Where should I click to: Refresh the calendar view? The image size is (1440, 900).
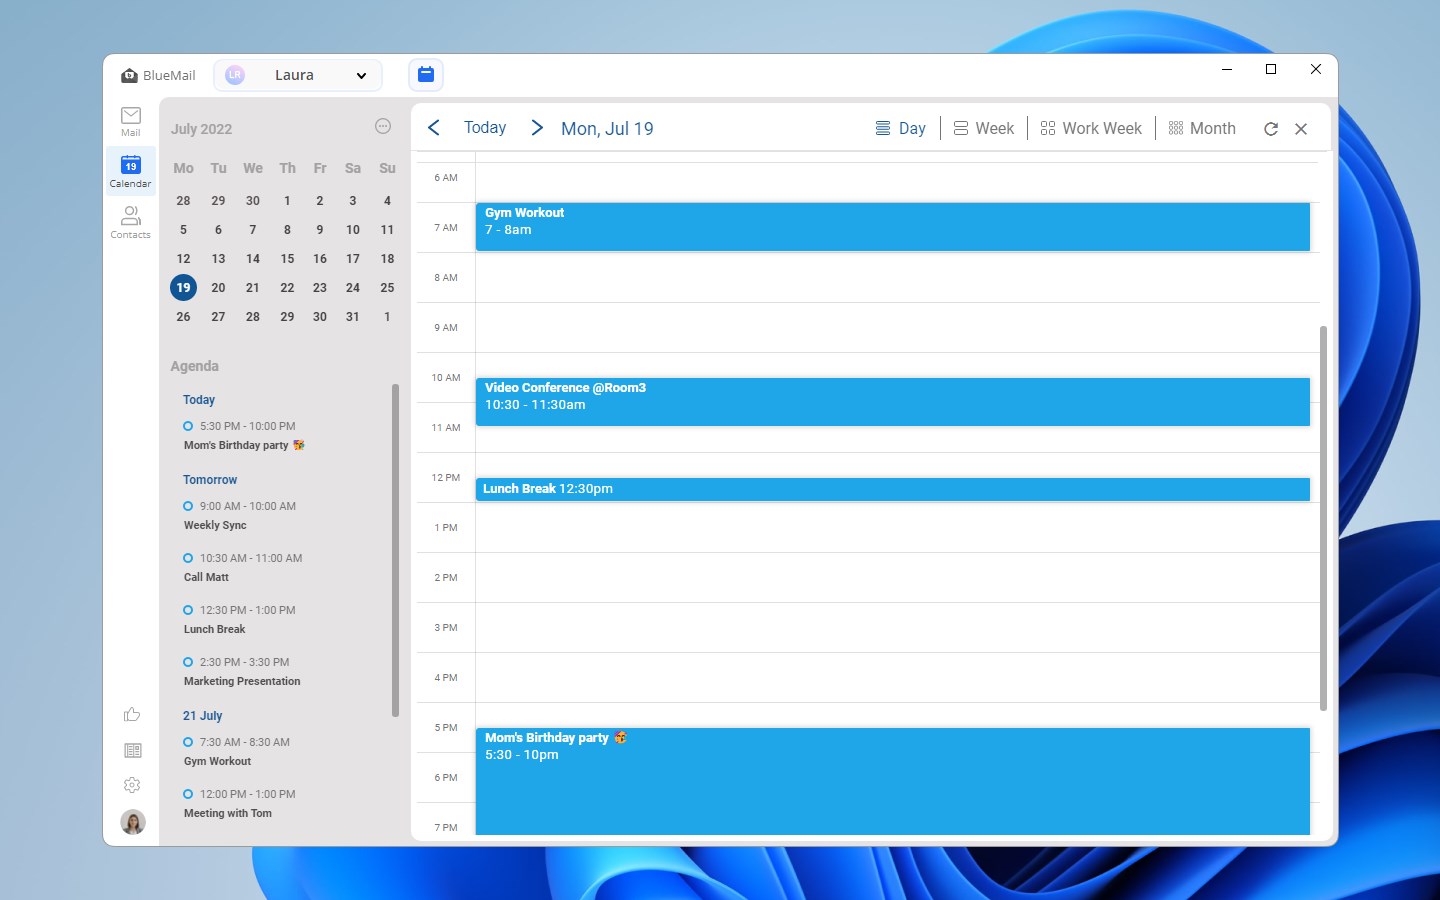click(1270, 128)
